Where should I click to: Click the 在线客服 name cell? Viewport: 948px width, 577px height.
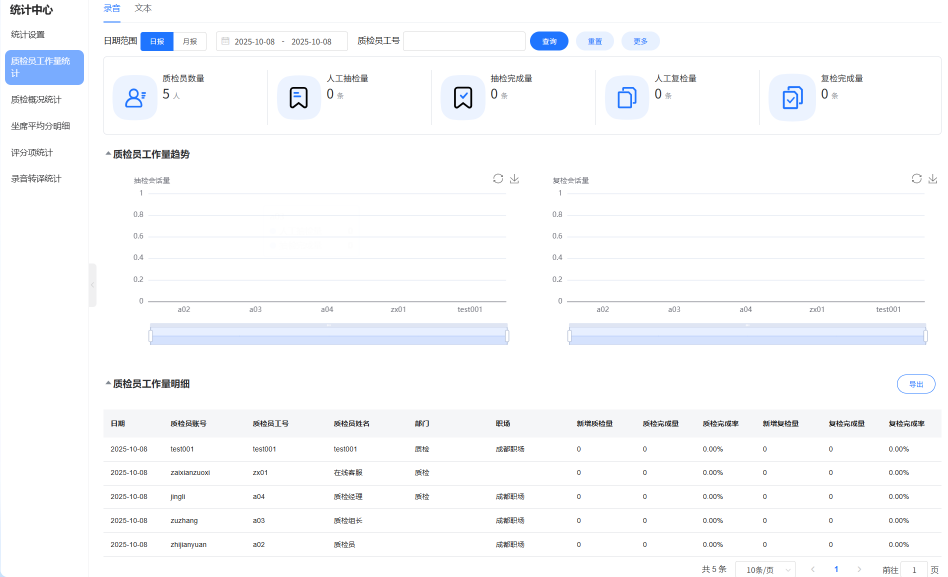click(x=348, y=472)
